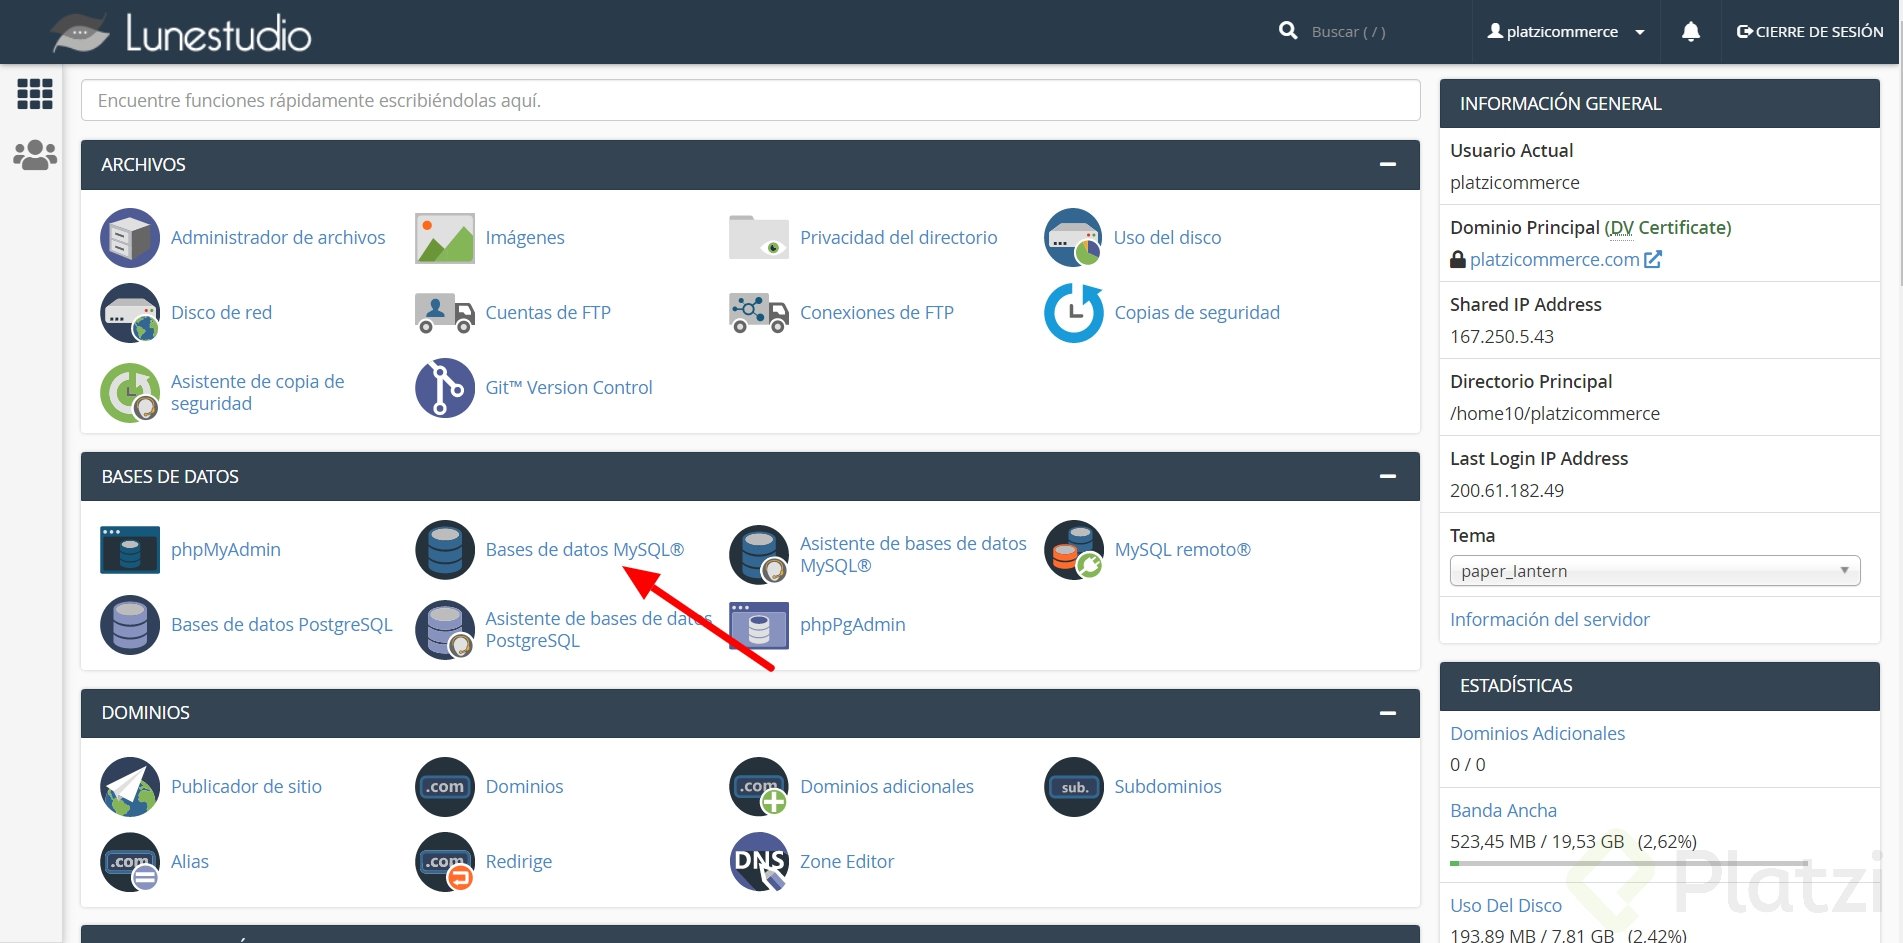Open the Administrador de archivos icon
The height and width of the screenshot is (943, 1903).
tap(130, 238)
